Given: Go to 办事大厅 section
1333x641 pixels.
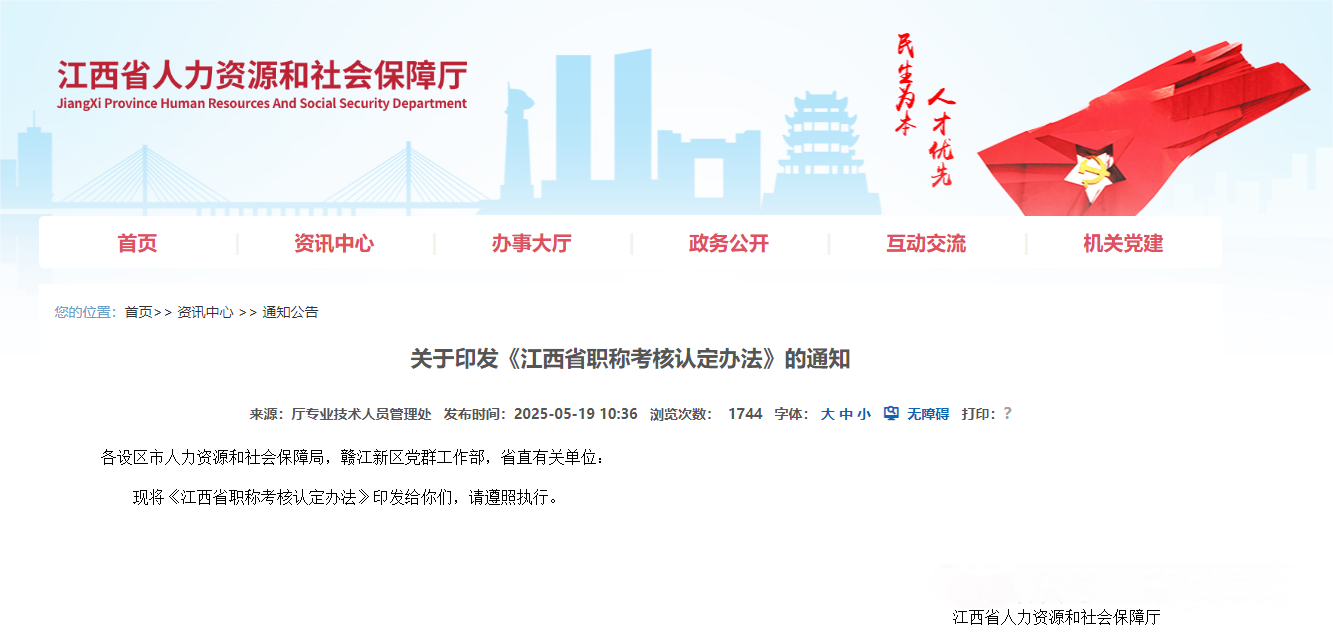Looking at the screenshot, I should pyautogui.click(x=531, y=243).
